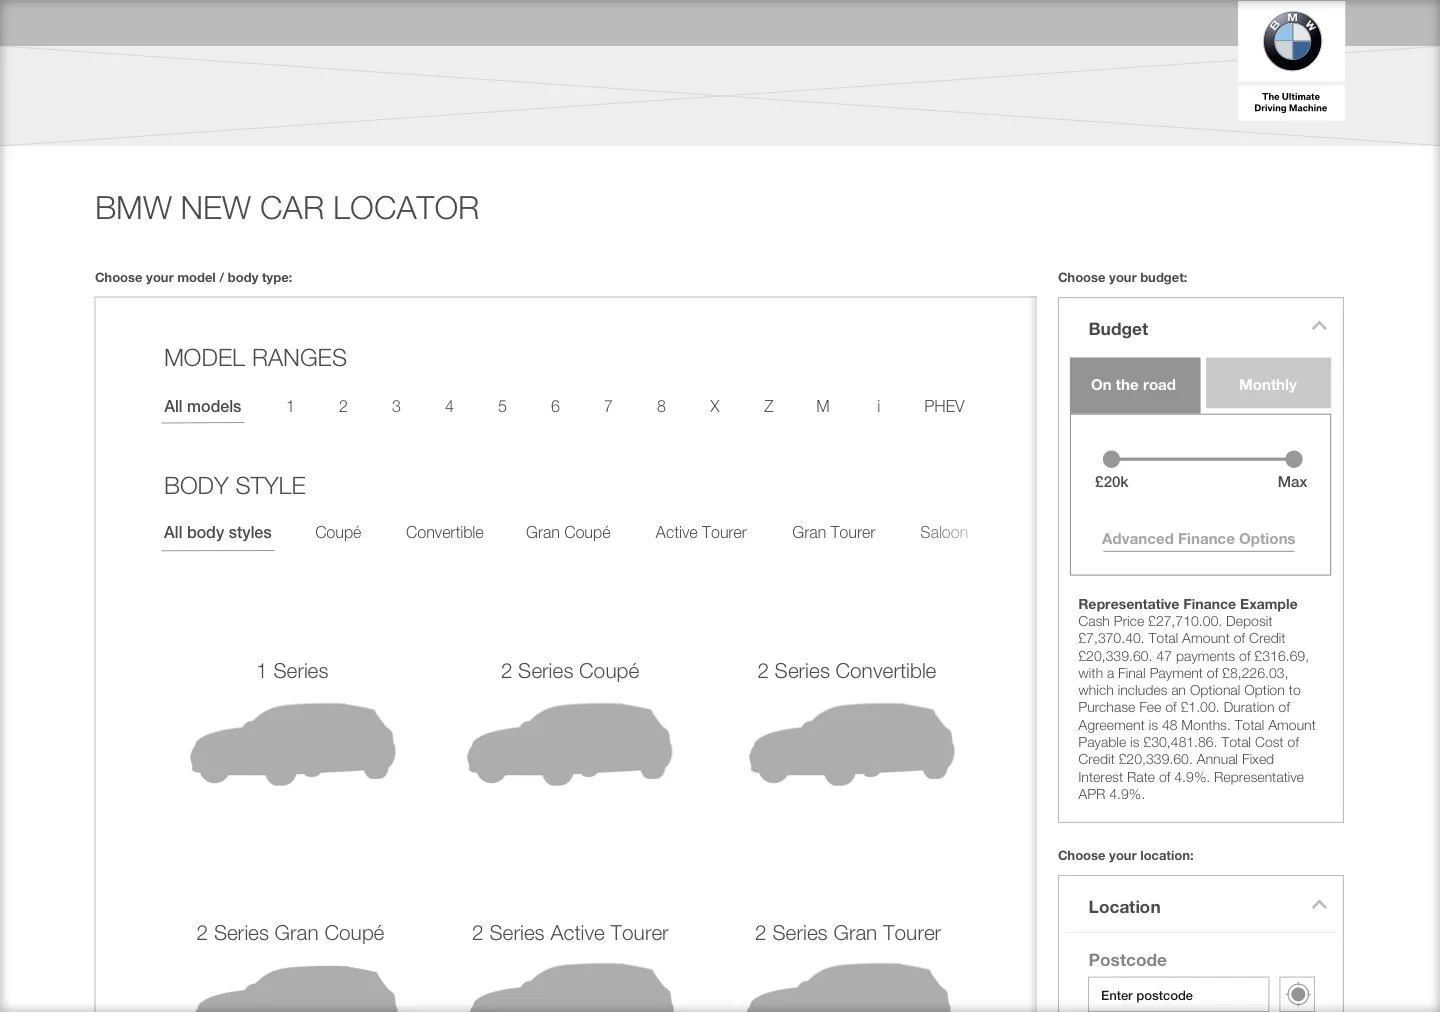
Task: Click the 2 Series Gran Coupé label
Action: coord(290,933)
